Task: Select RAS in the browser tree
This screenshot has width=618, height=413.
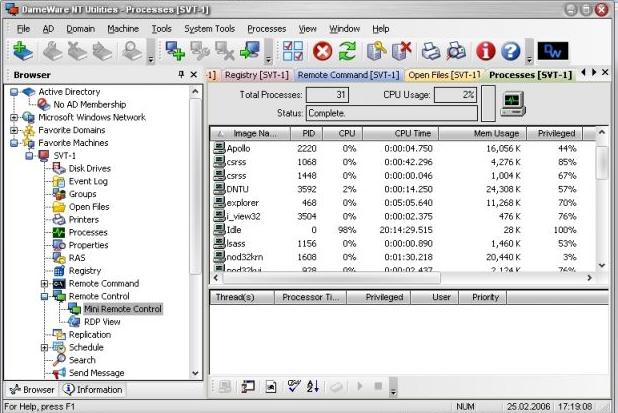Action: [x=77, y=258]
